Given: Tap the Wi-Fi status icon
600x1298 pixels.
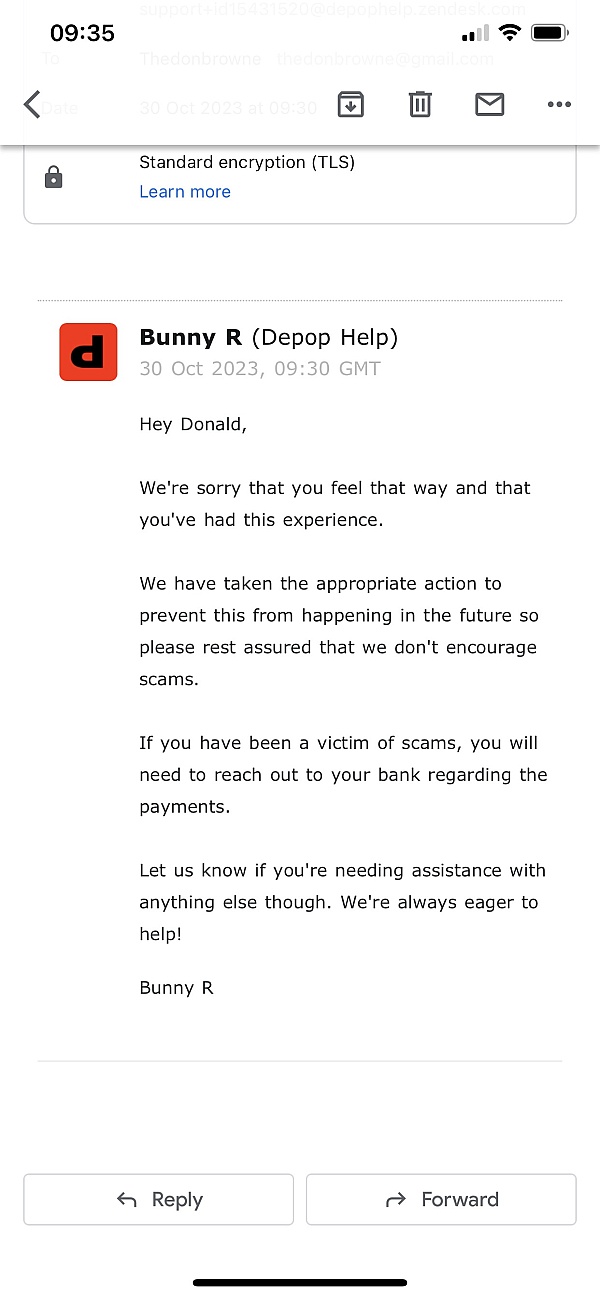Looking at the screenshot, I should 511,33.
